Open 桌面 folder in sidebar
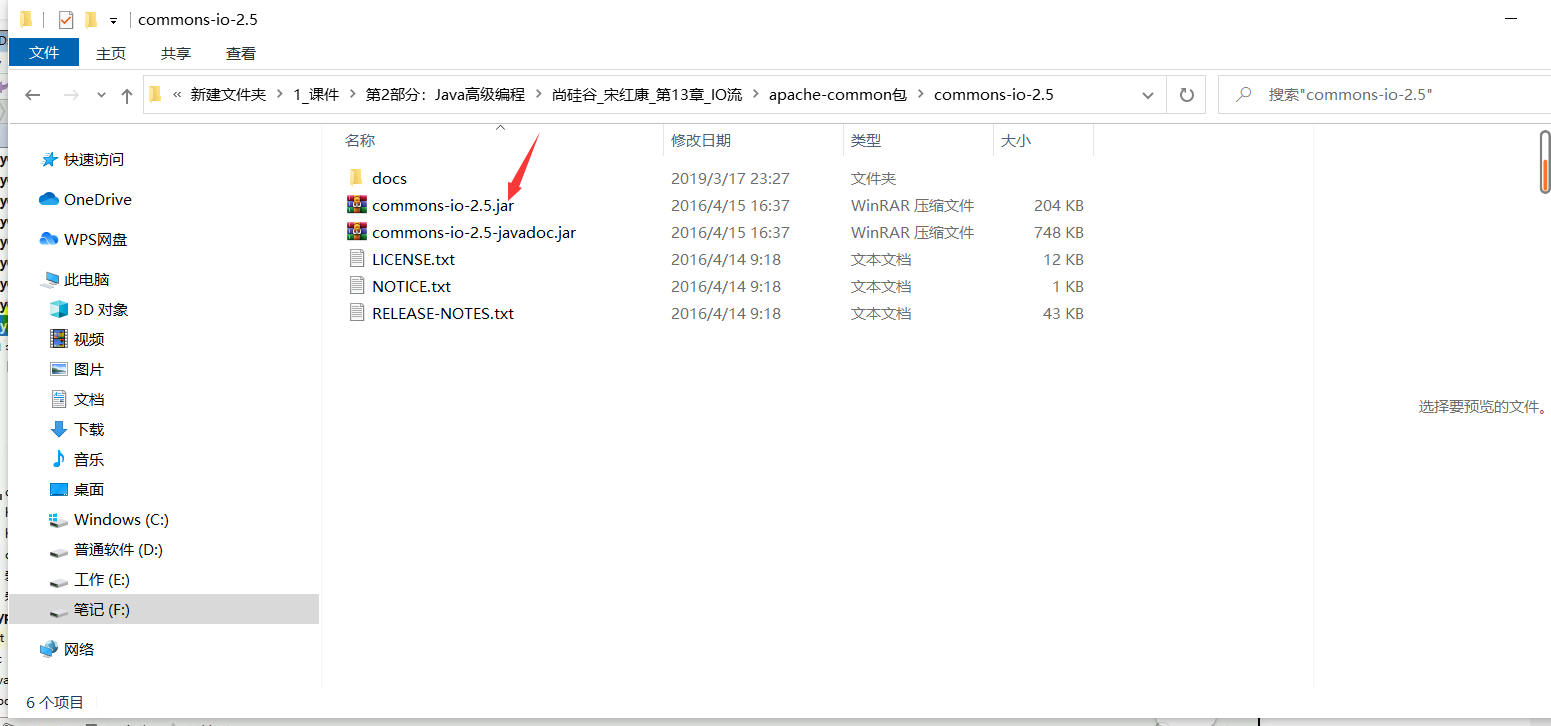Image resolution: width=1551 pixels, height=726 pixels. pyautogui.click(x=77, y=489)
